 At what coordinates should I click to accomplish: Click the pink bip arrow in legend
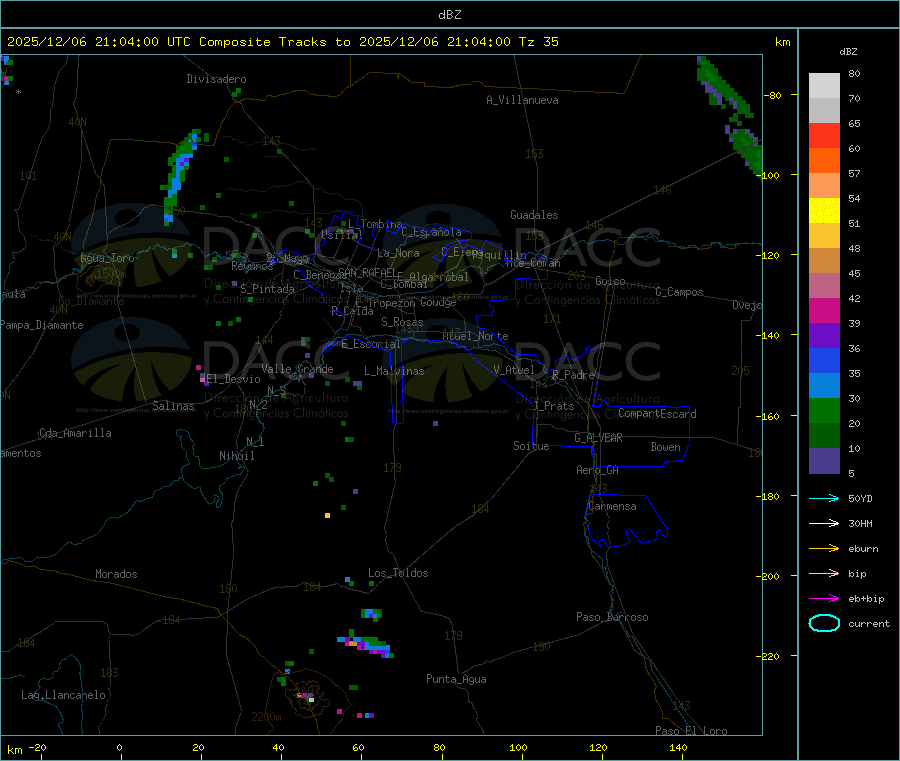tap(824, 573)
